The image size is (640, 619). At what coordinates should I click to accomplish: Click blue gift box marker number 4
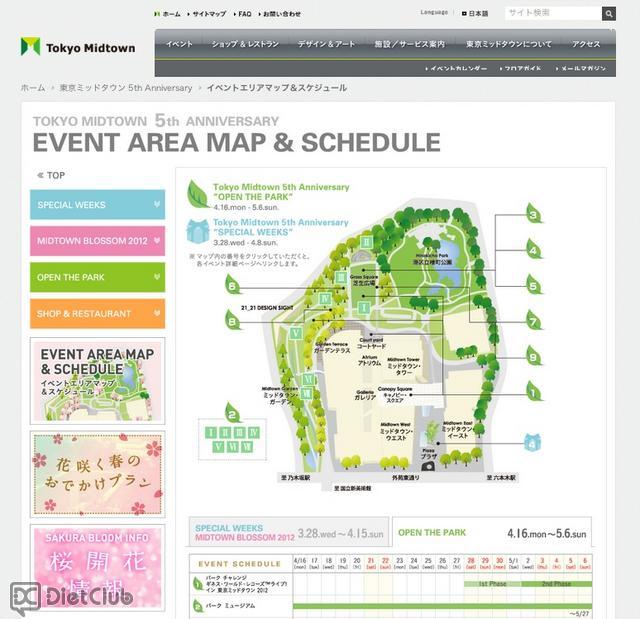click(x=534, y=441)
